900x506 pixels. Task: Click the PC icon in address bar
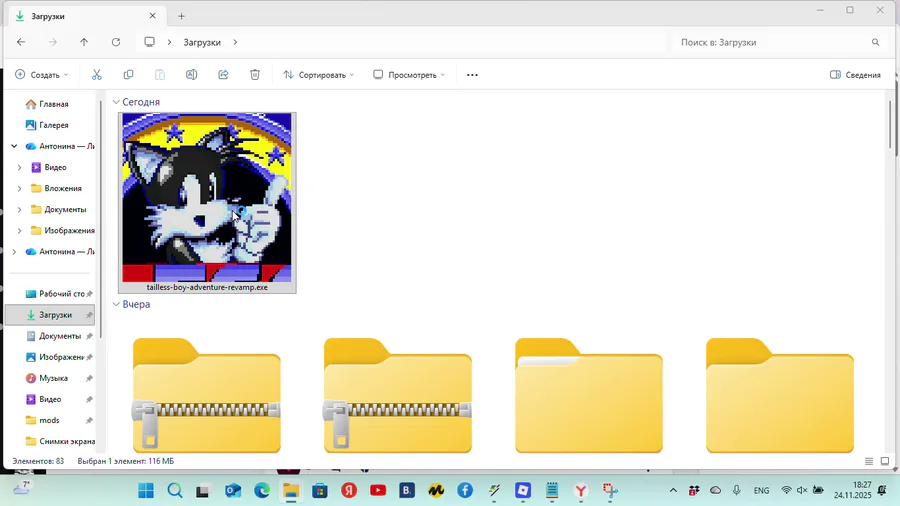pos(150,42)
